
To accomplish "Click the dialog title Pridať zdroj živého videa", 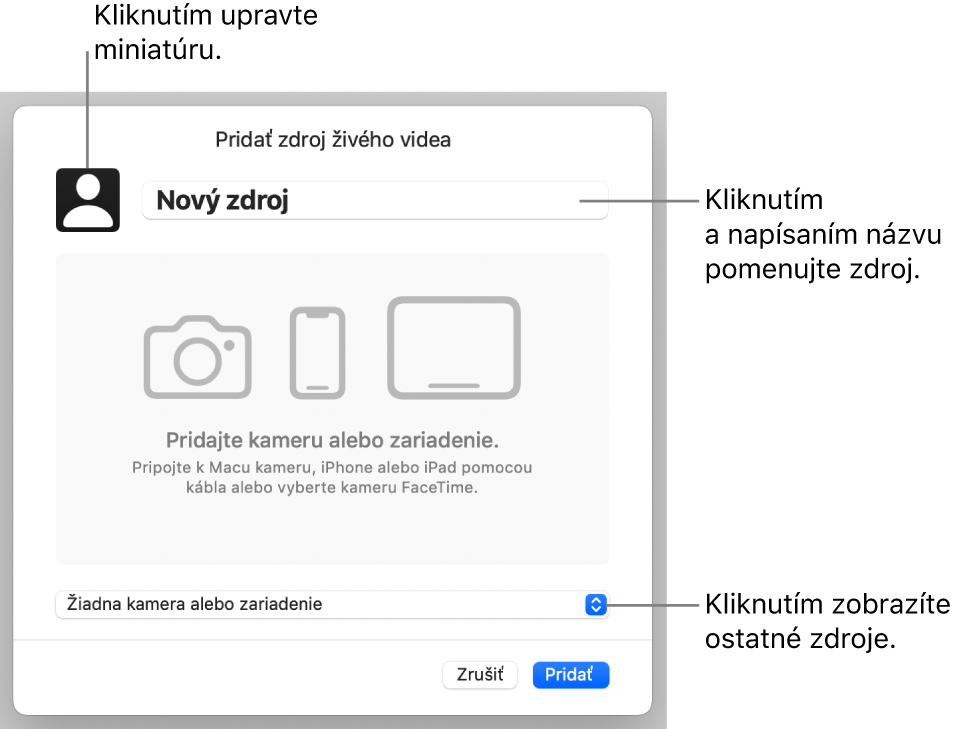I will click(x=333, y=139).
